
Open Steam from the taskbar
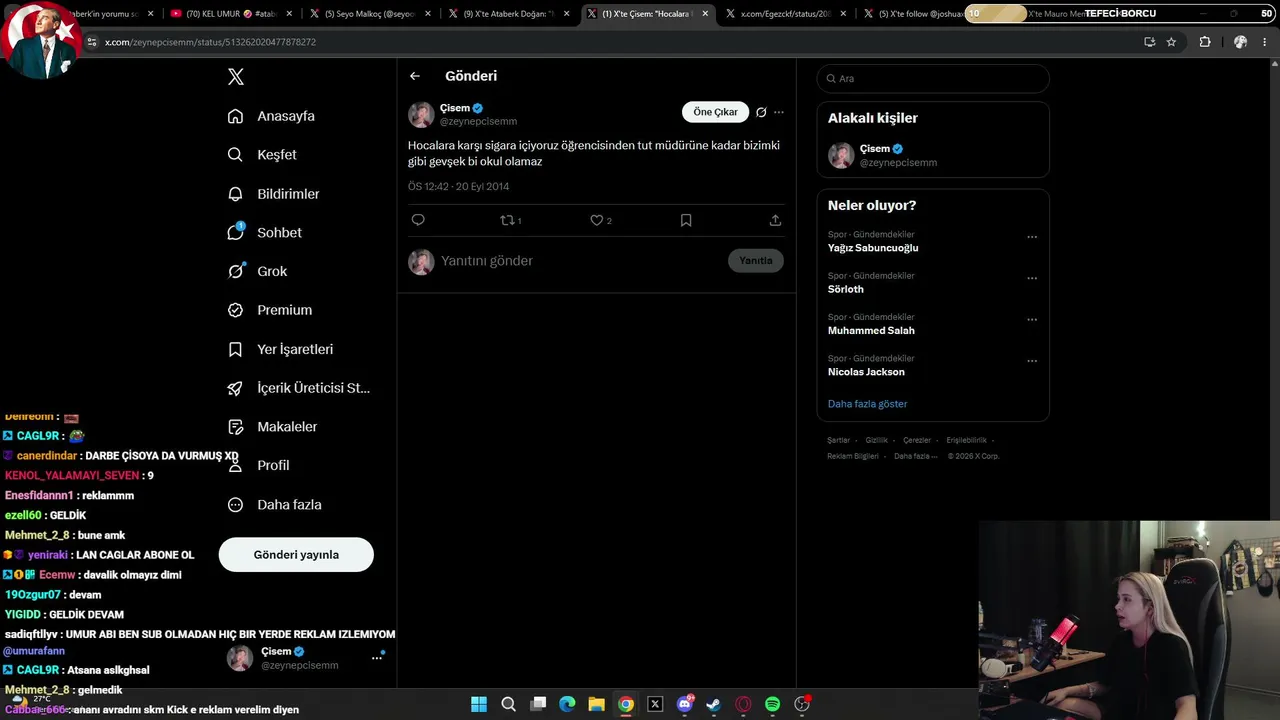[x=713, y=704]
